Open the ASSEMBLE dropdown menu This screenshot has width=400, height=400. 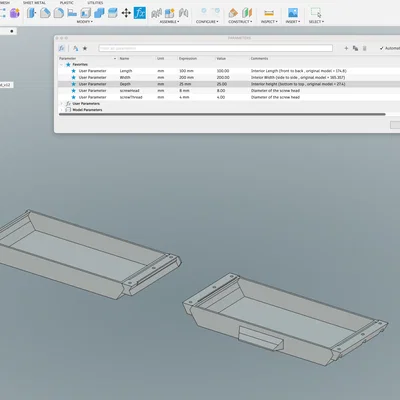[x=169, y=22]
